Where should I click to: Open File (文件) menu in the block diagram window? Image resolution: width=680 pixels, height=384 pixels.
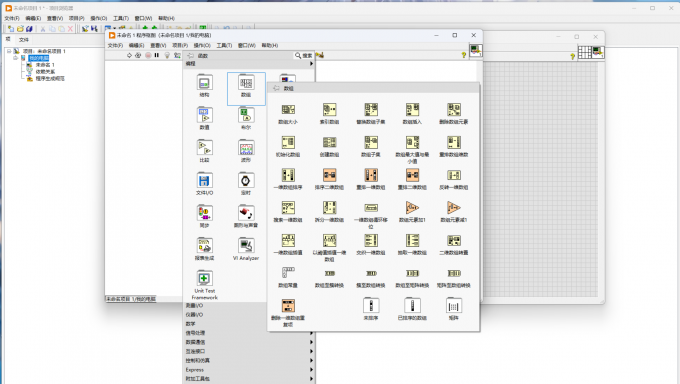(115, 45)
